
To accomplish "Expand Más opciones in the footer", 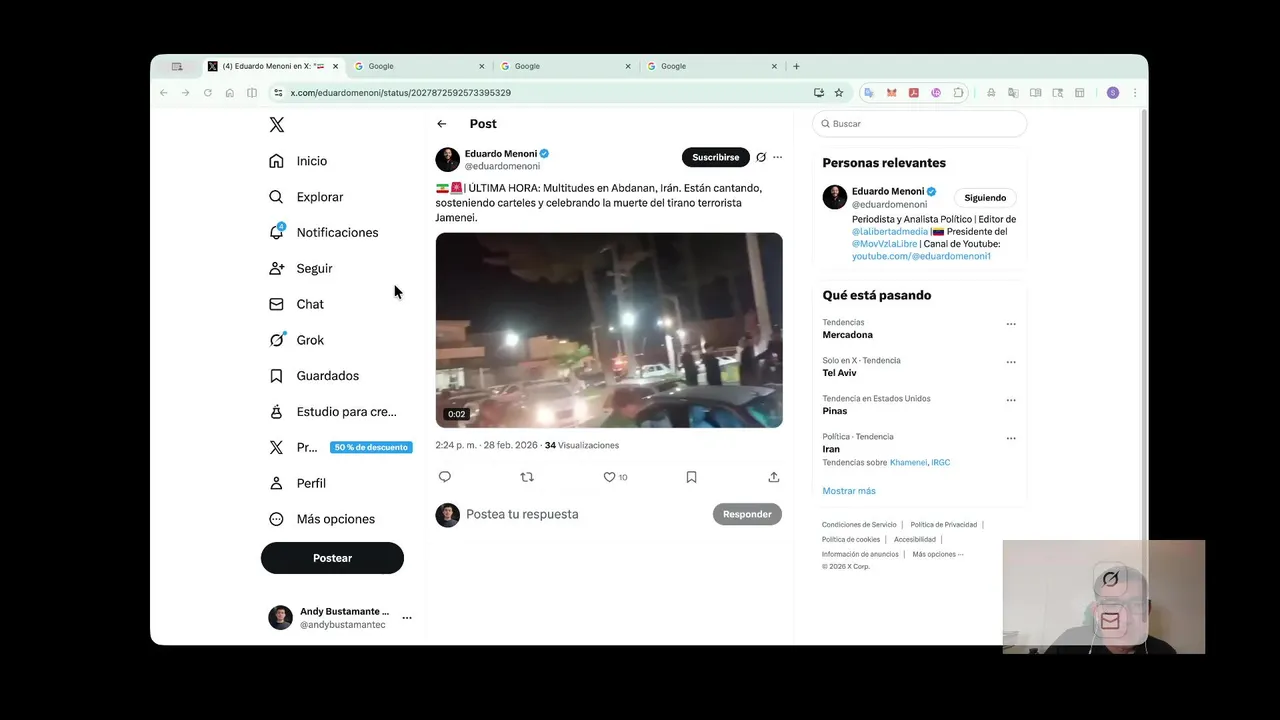I will coord(938,554).
